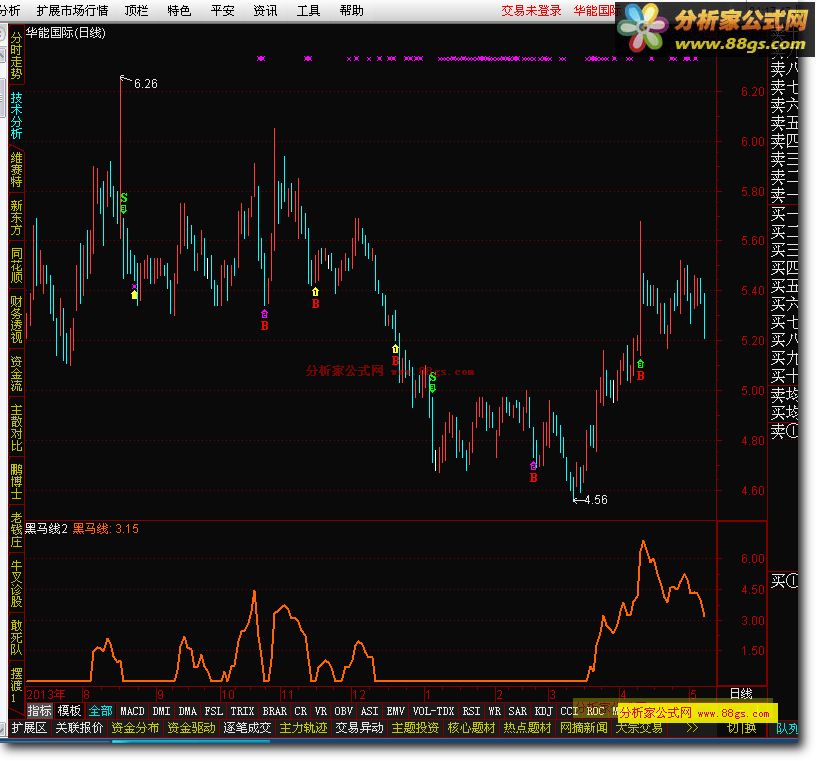Image resolution: width=817 pixels, height=761 pixels.
Task: Click the 6.26 high price label
Action: [145, 84]
